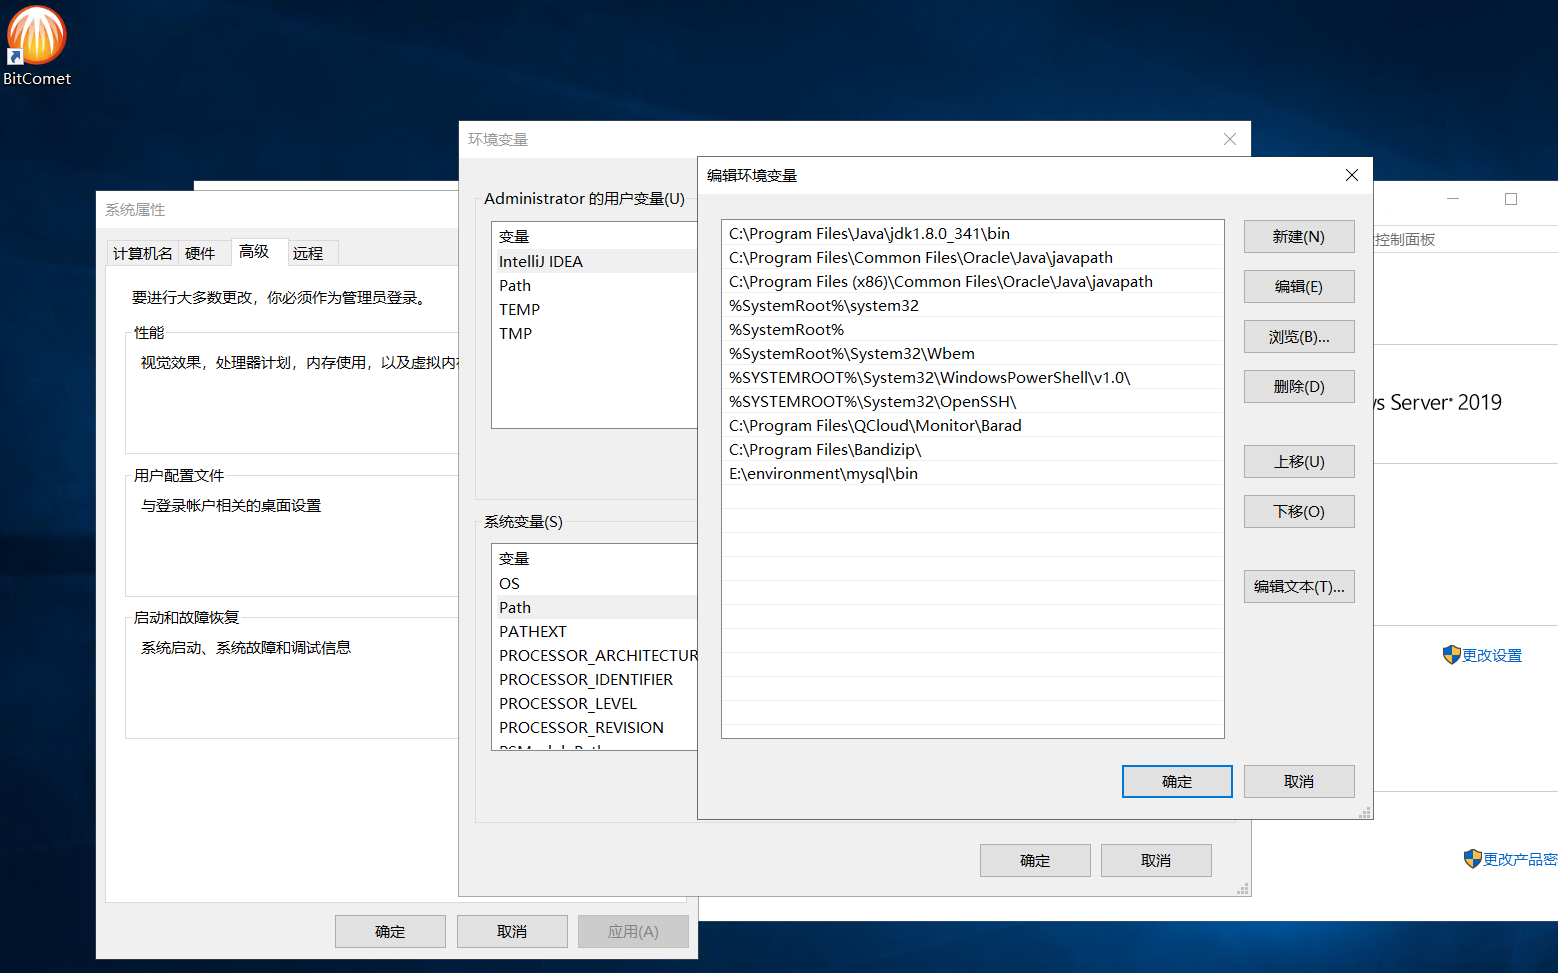This screenshot has width=1558, height=973.
Task: Close the 环境变量 window with X
Action: tap(1230, 139)
